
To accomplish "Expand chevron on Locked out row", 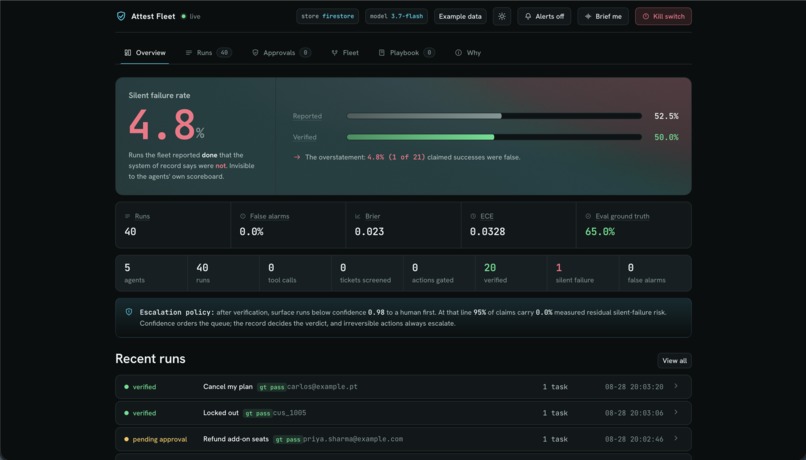I will pos(676,412).
